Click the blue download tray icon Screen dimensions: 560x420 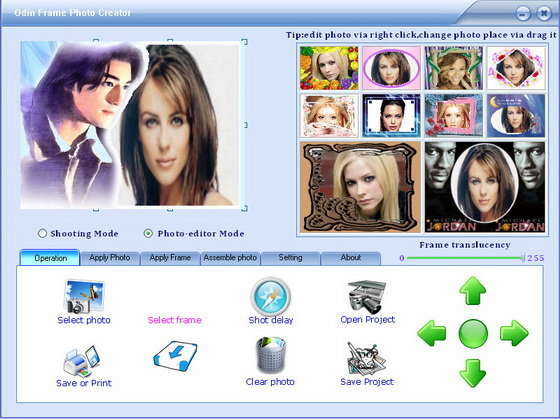pyautogui.click(x=175, y=356)
